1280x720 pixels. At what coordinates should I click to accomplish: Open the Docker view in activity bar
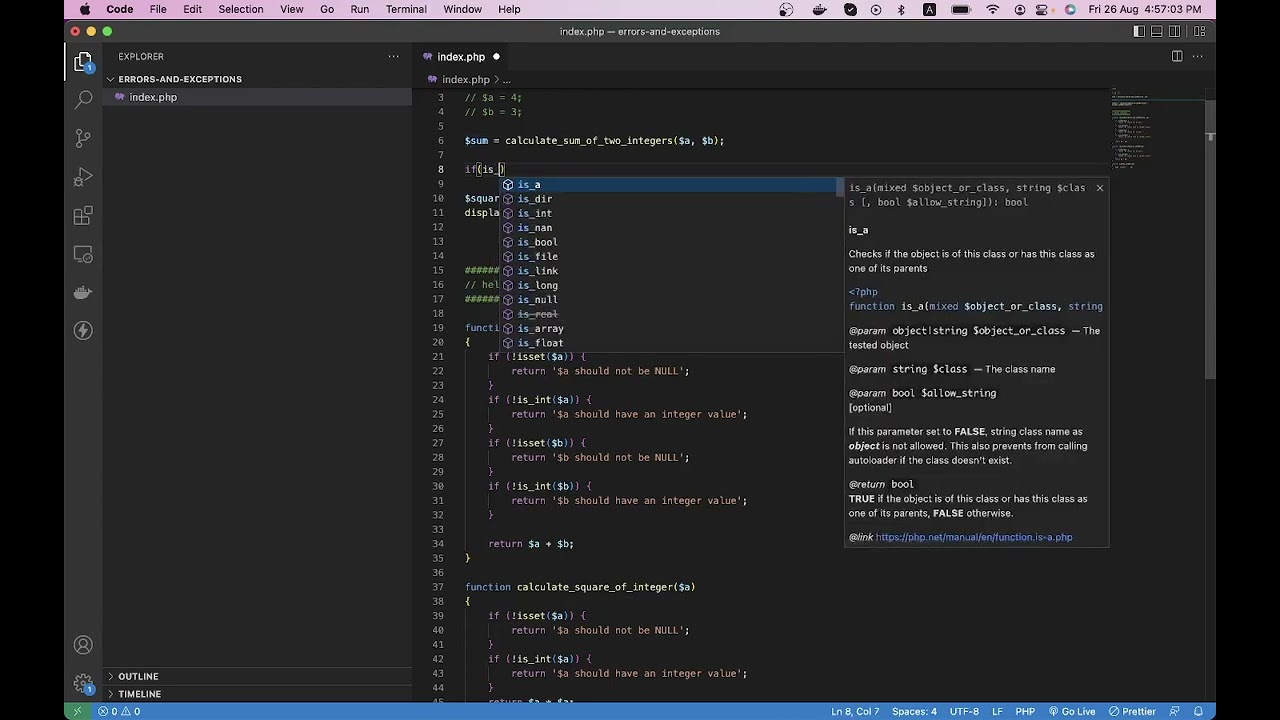(84, 292)
